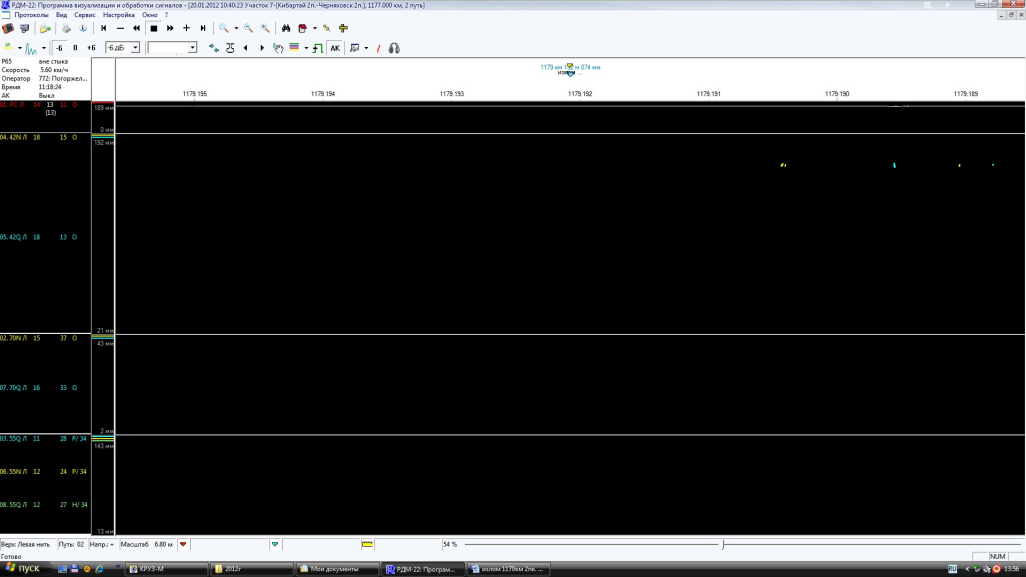1026x577 pixels.
Task: Click the plus speed-up playback button
Action: [186, 29]
